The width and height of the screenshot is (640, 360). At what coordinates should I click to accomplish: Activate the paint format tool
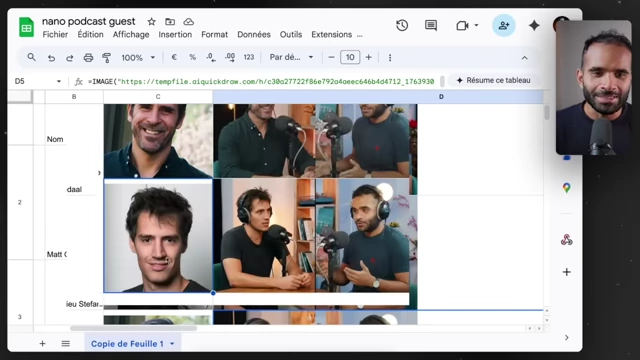tap(107, 58)
